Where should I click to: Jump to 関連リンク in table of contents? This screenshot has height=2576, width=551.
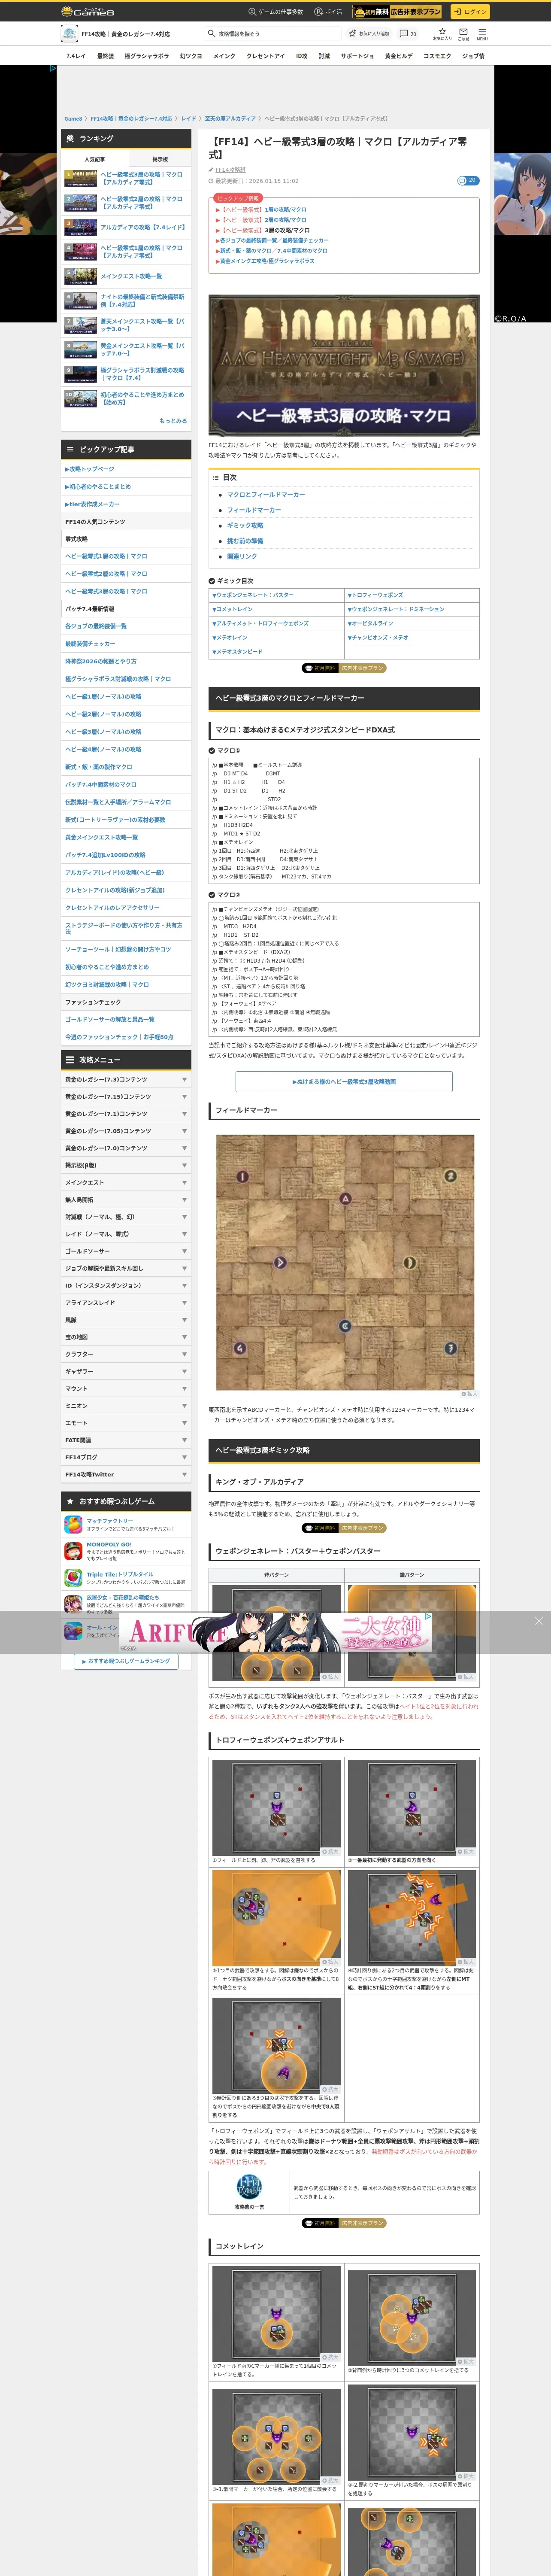(x=242, y=557)
